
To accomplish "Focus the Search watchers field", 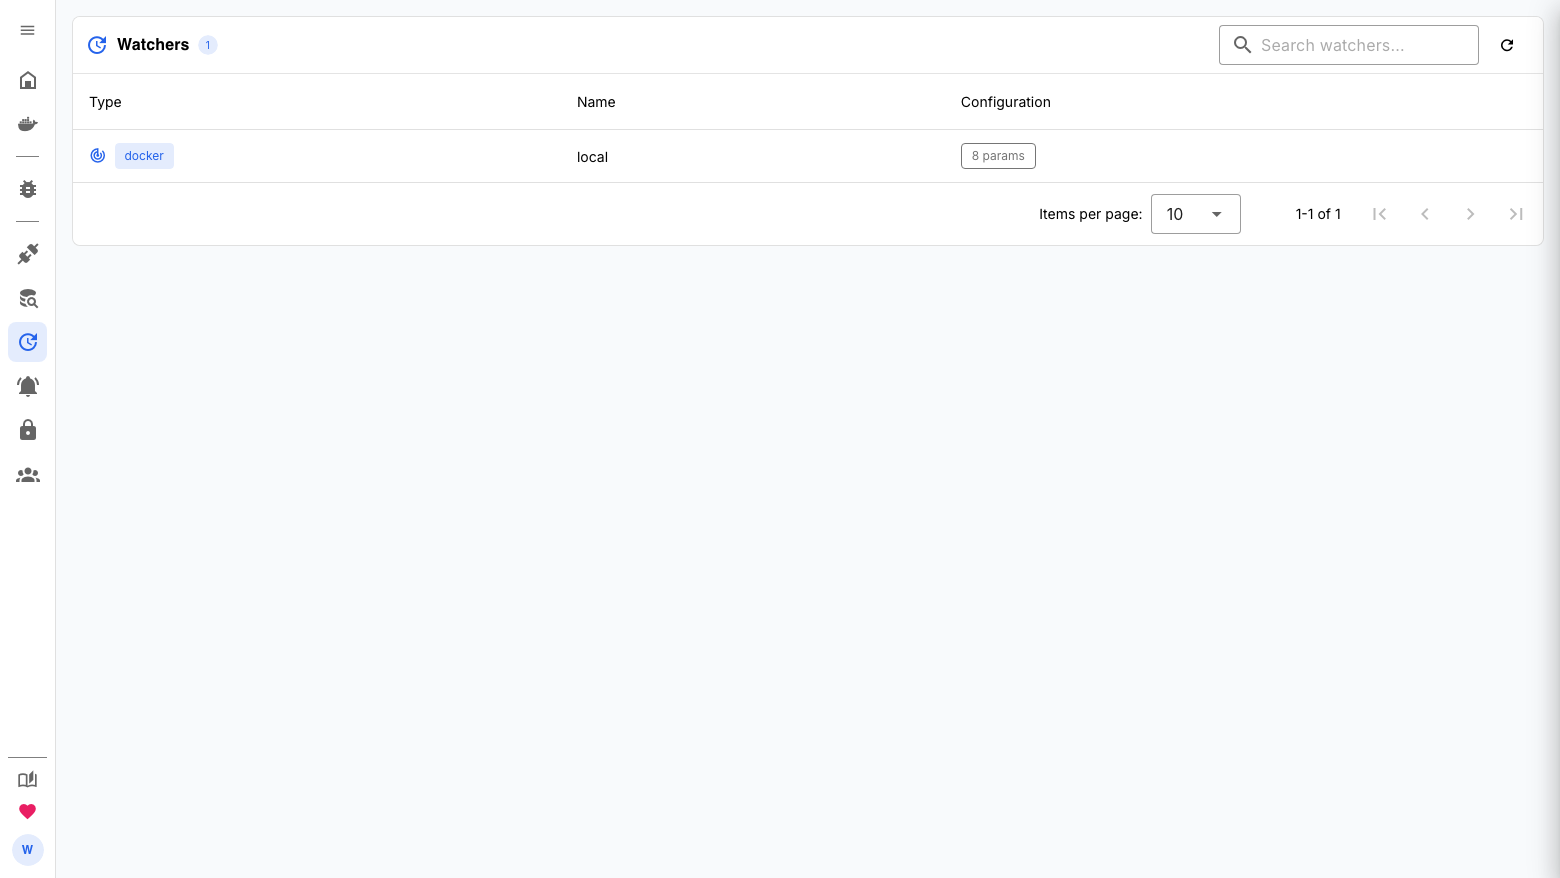I will [x=1349, y=45].
